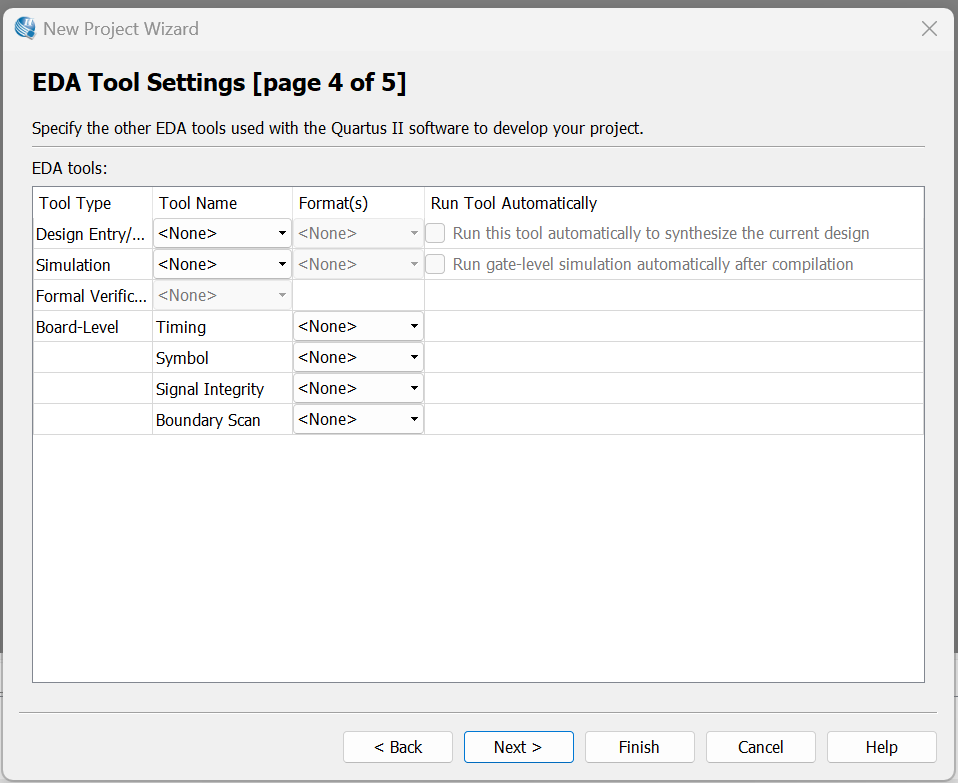Open Timing format dropdown
The height and width of the screenshot is (783, 958).
(x=358, y=327)
